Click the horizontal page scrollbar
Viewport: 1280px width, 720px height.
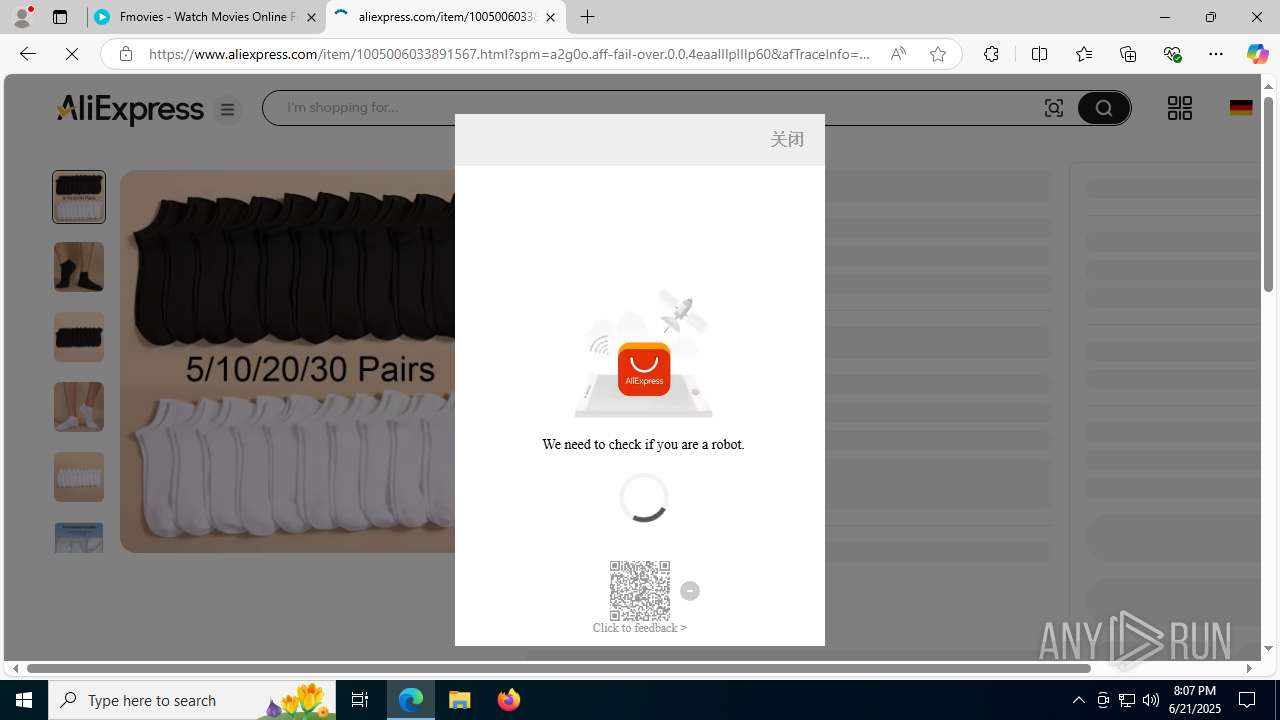(558, 668)
